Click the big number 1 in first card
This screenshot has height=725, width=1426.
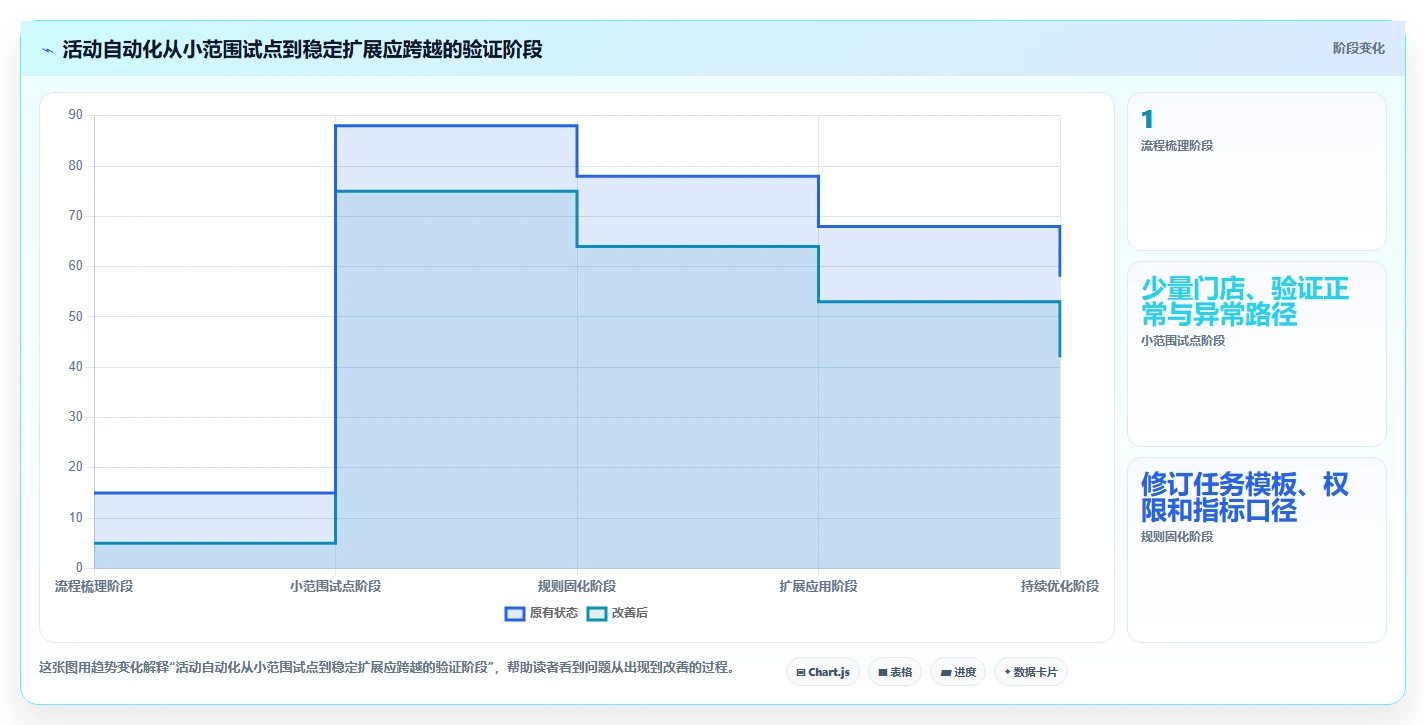point(1147,120)
